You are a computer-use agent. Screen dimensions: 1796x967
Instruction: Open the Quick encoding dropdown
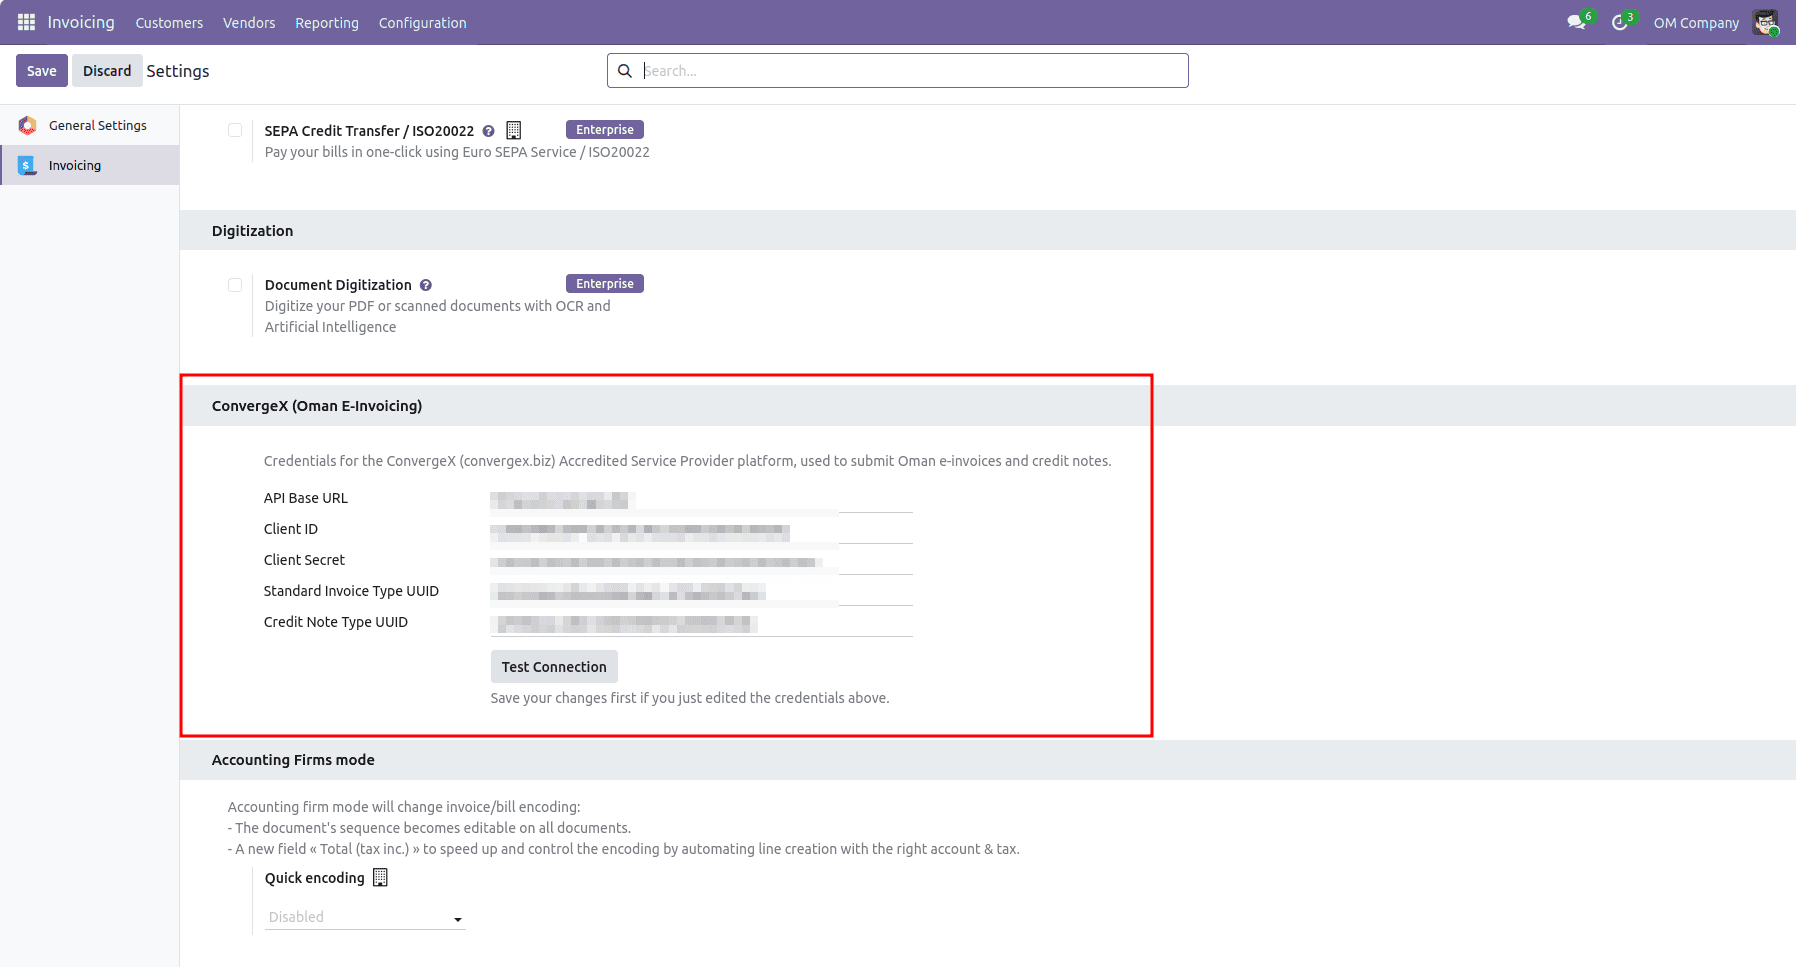(x=365, y=917)
